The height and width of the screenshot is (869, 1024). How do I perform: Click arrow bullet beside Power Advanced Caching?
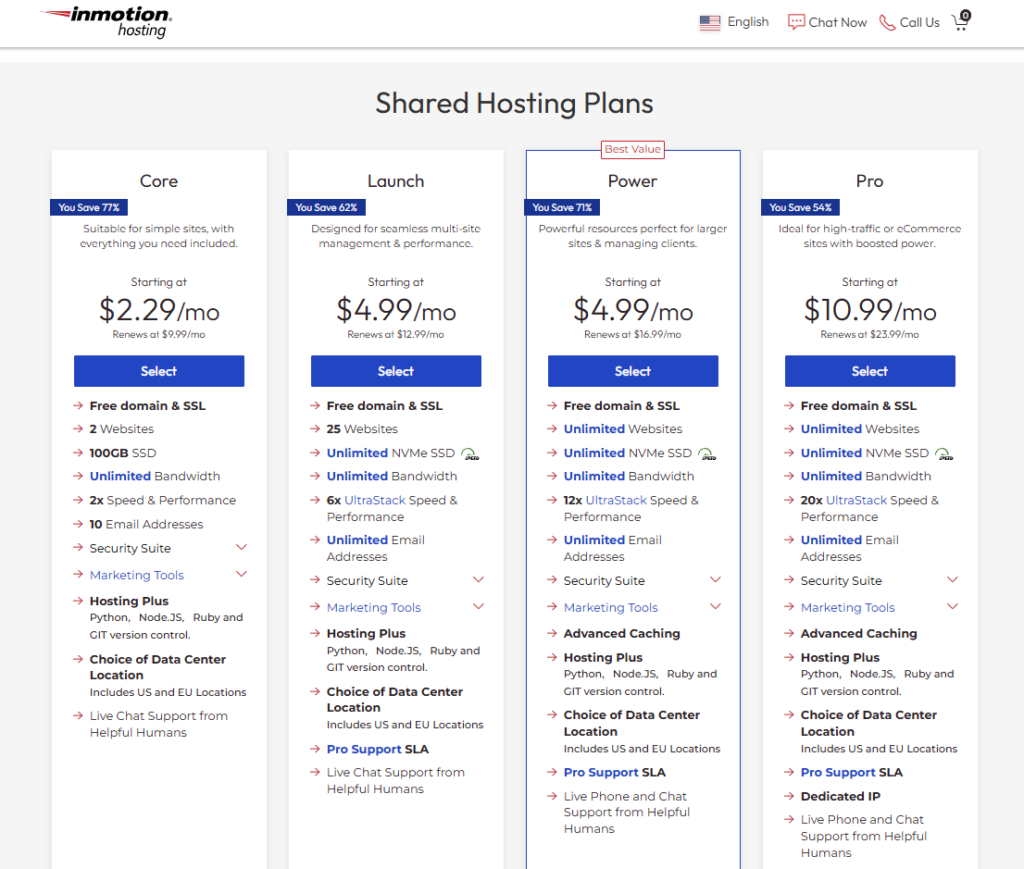pyautogui.click(x=552, y=633)
